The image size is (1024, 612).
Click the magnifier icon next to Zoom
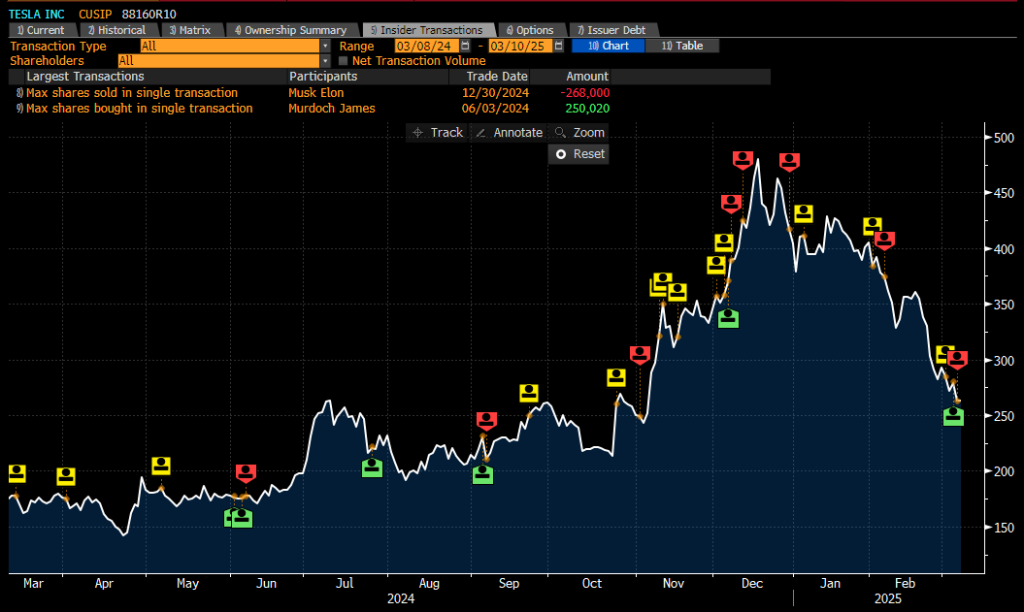(560, 133)
